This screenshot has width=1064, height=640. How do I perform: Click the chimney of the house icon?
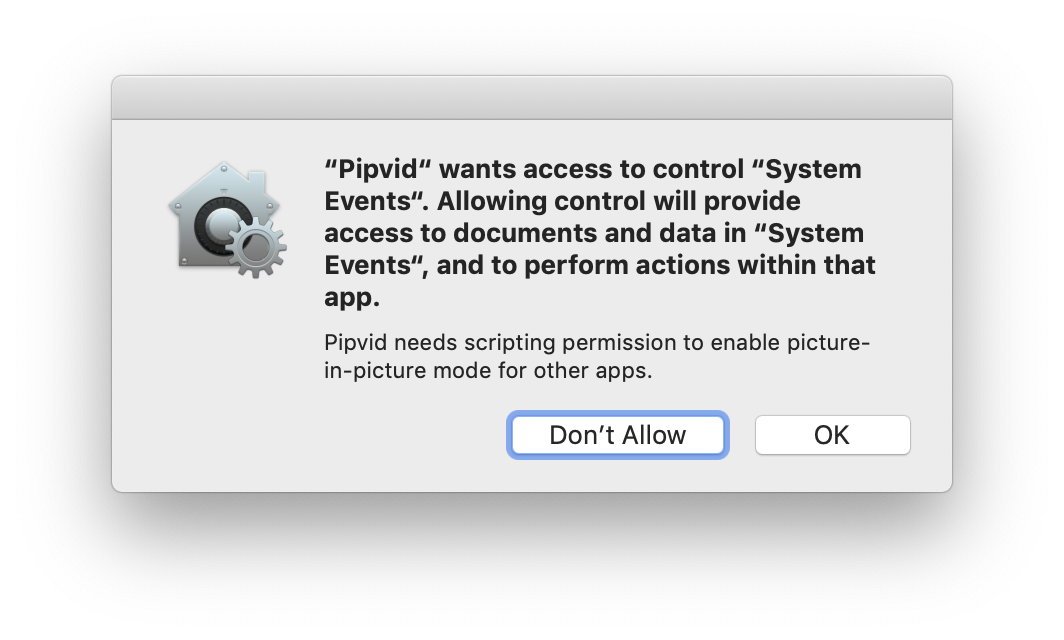256,182
